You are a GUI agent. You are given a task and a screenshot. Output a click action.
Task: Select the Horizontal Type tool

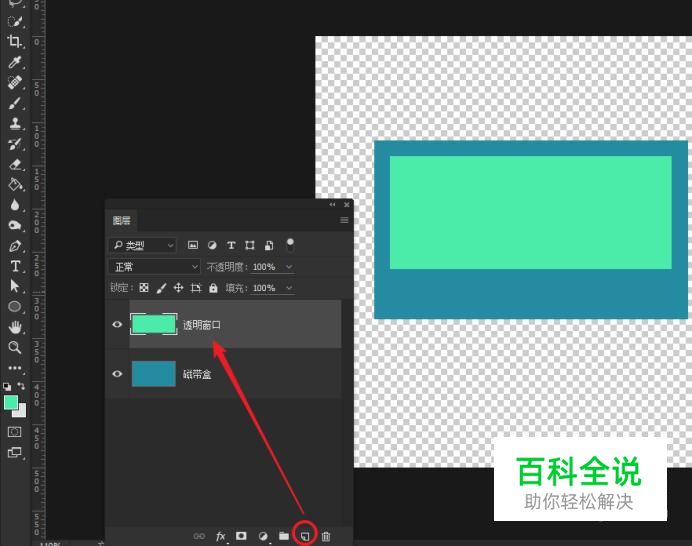pos(15,266)
